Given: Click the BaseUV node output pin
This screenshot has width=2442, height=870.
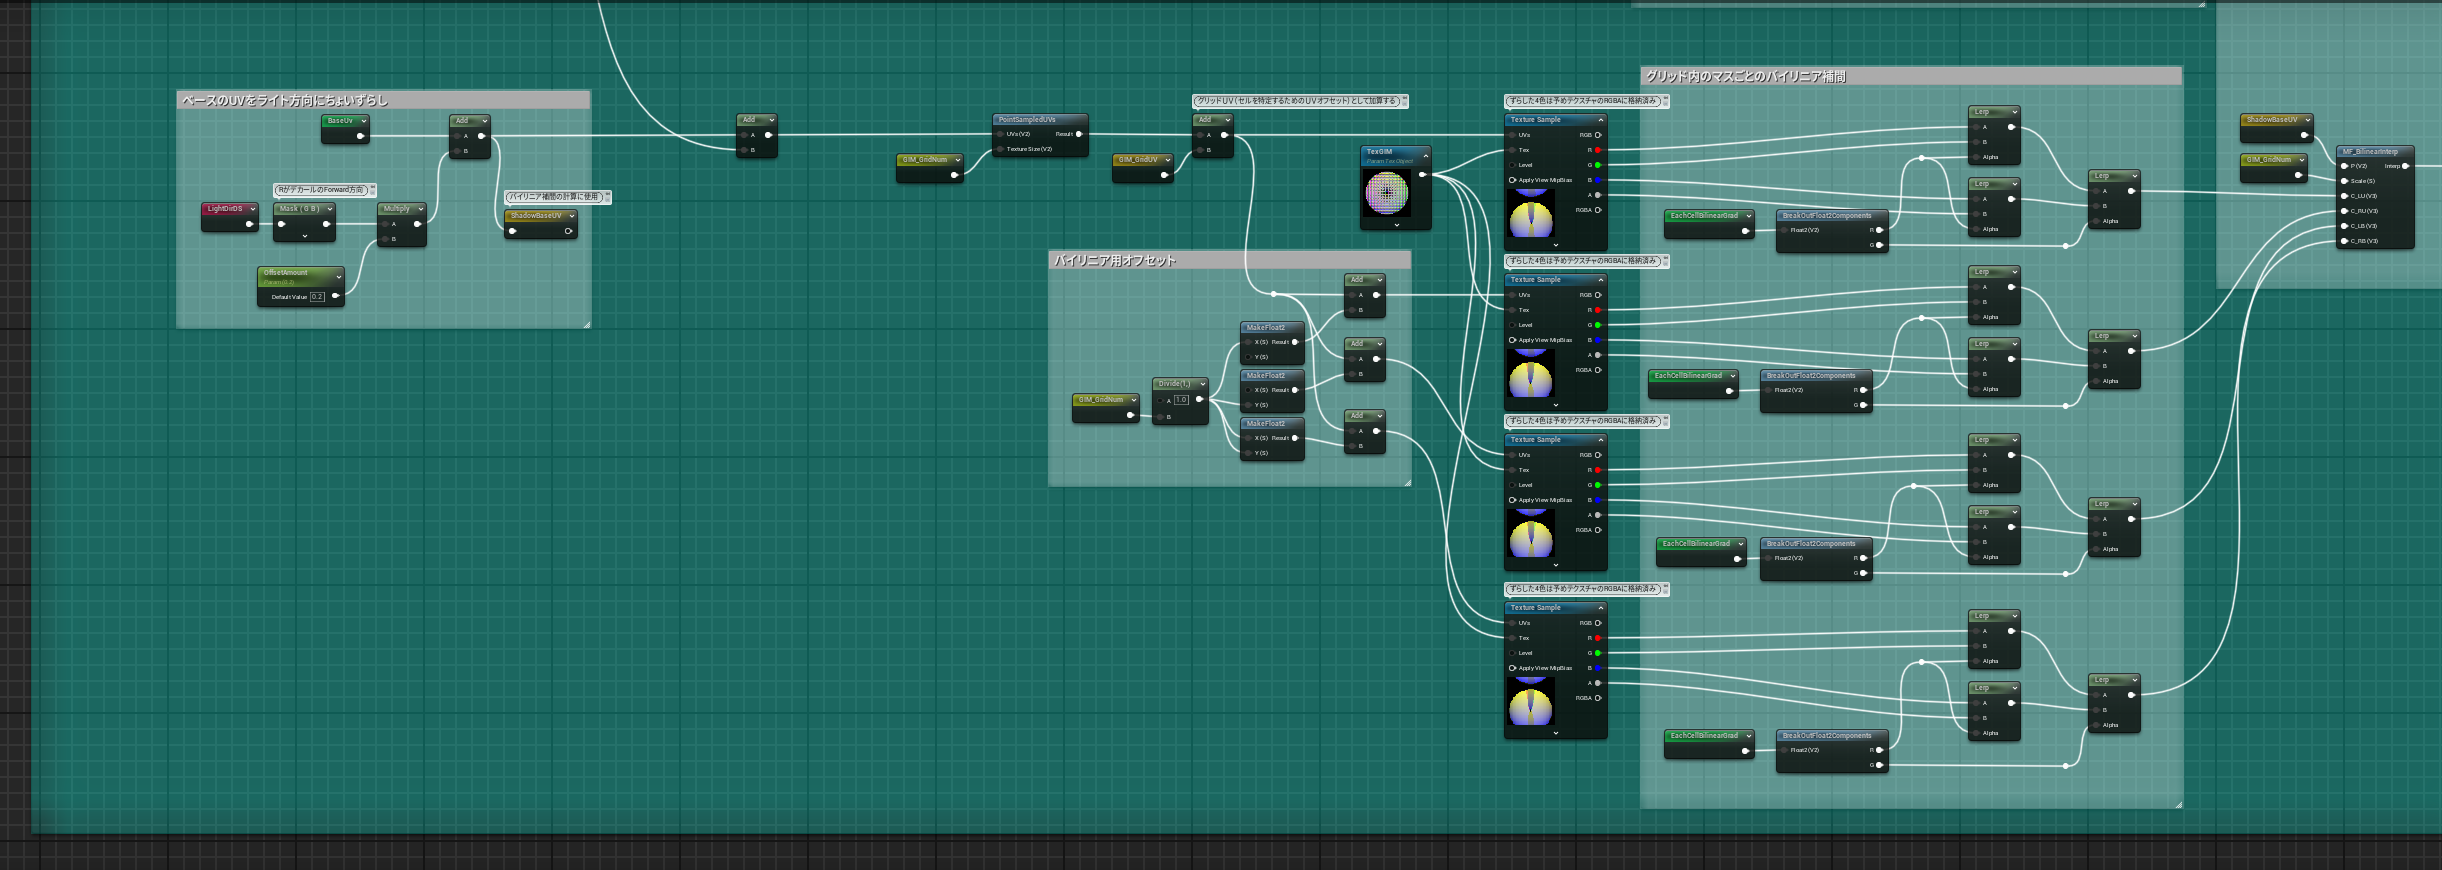Looking at the screenshot, I should (360, 136).
